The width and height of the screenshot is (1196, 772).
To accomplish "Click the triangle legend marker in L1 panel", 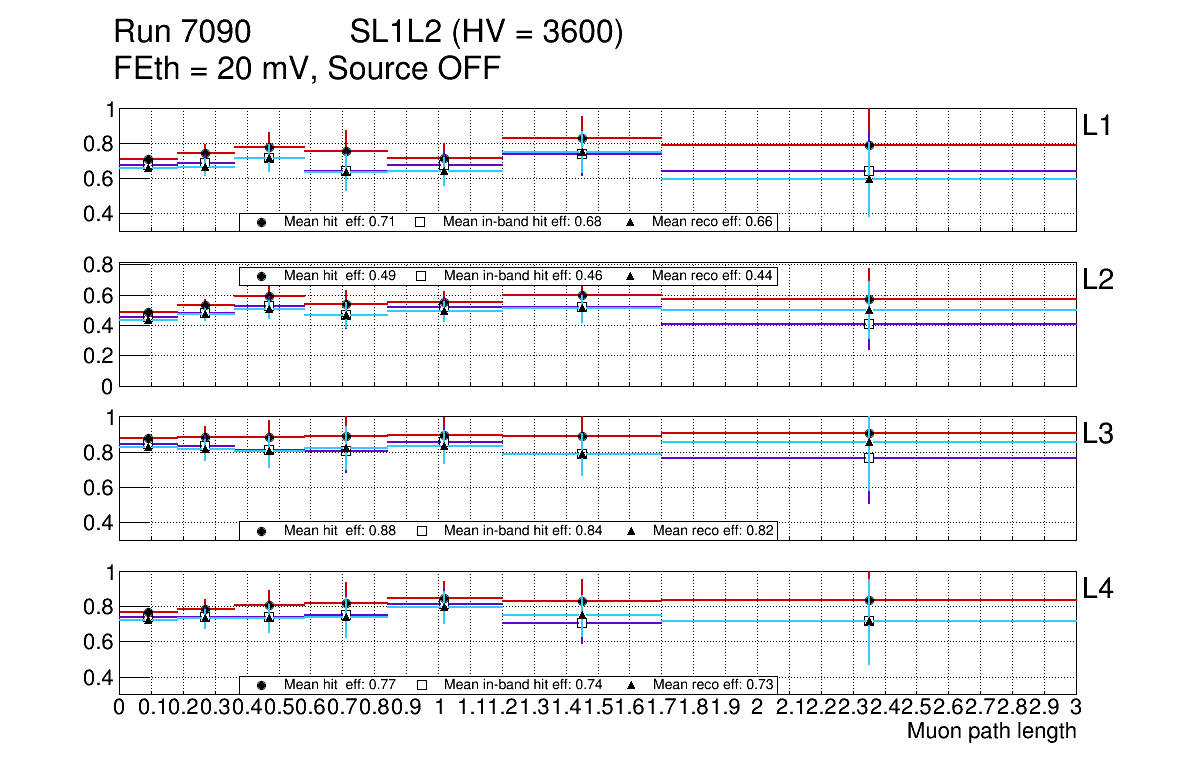I will (631, 222).
